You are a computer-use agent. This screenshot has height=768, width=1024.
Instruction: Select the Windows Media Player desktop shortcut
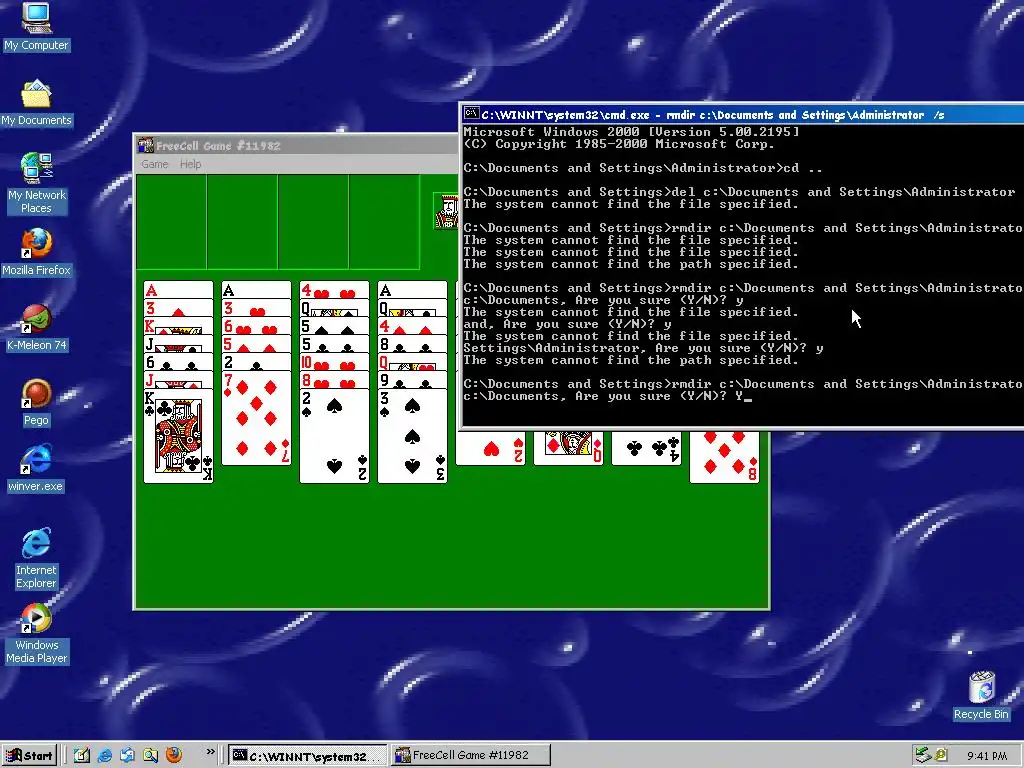tap(36, 633)
